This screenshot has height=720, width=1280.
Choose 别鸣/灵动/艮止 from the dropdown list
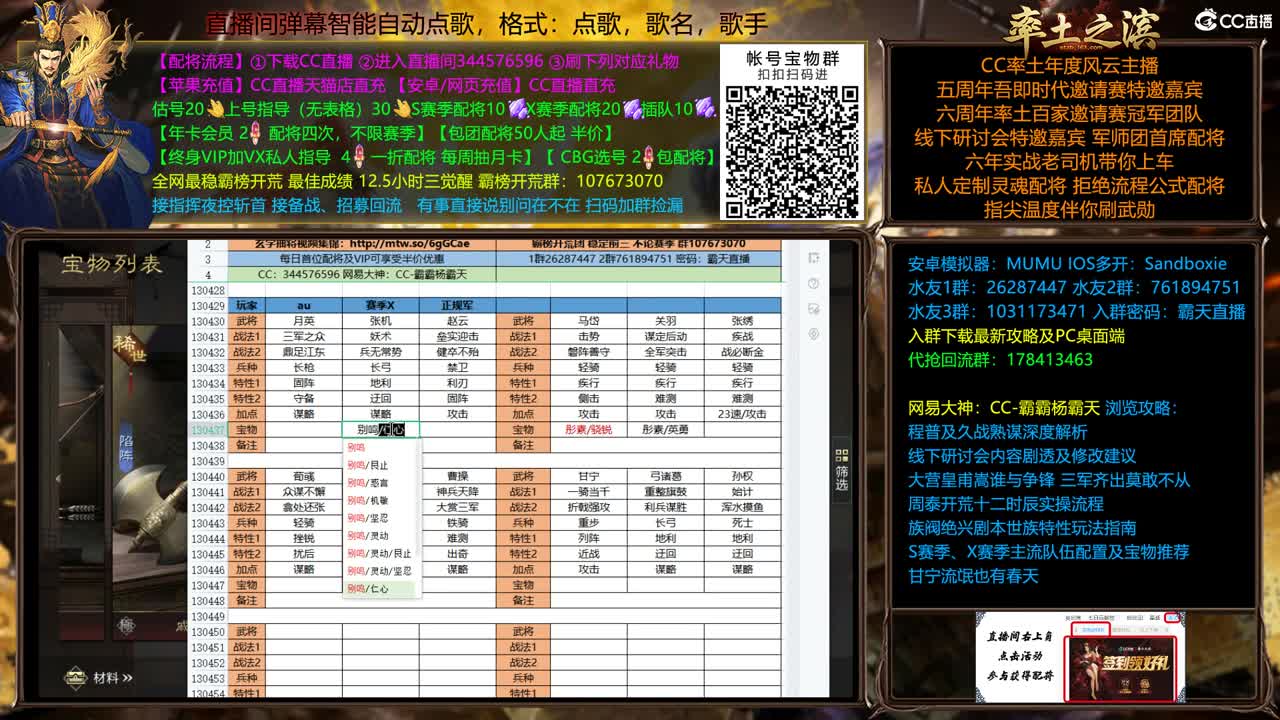click(x=381, y=553)
